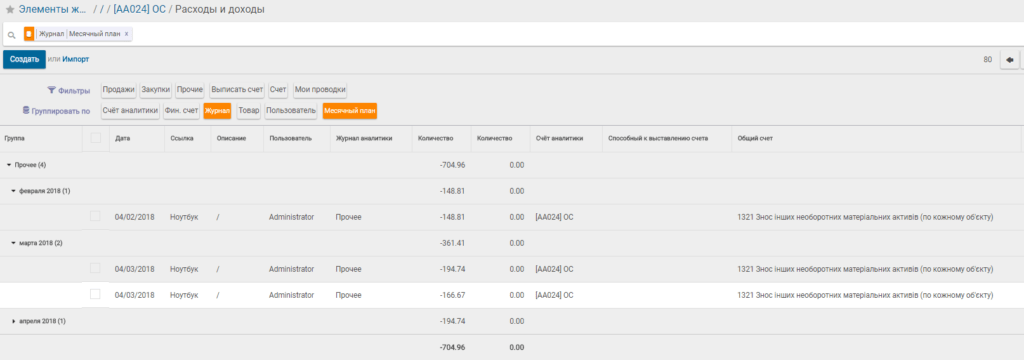1024x360 pixels.
Task: Click the search magnifier icon
Action: point(12,35)
